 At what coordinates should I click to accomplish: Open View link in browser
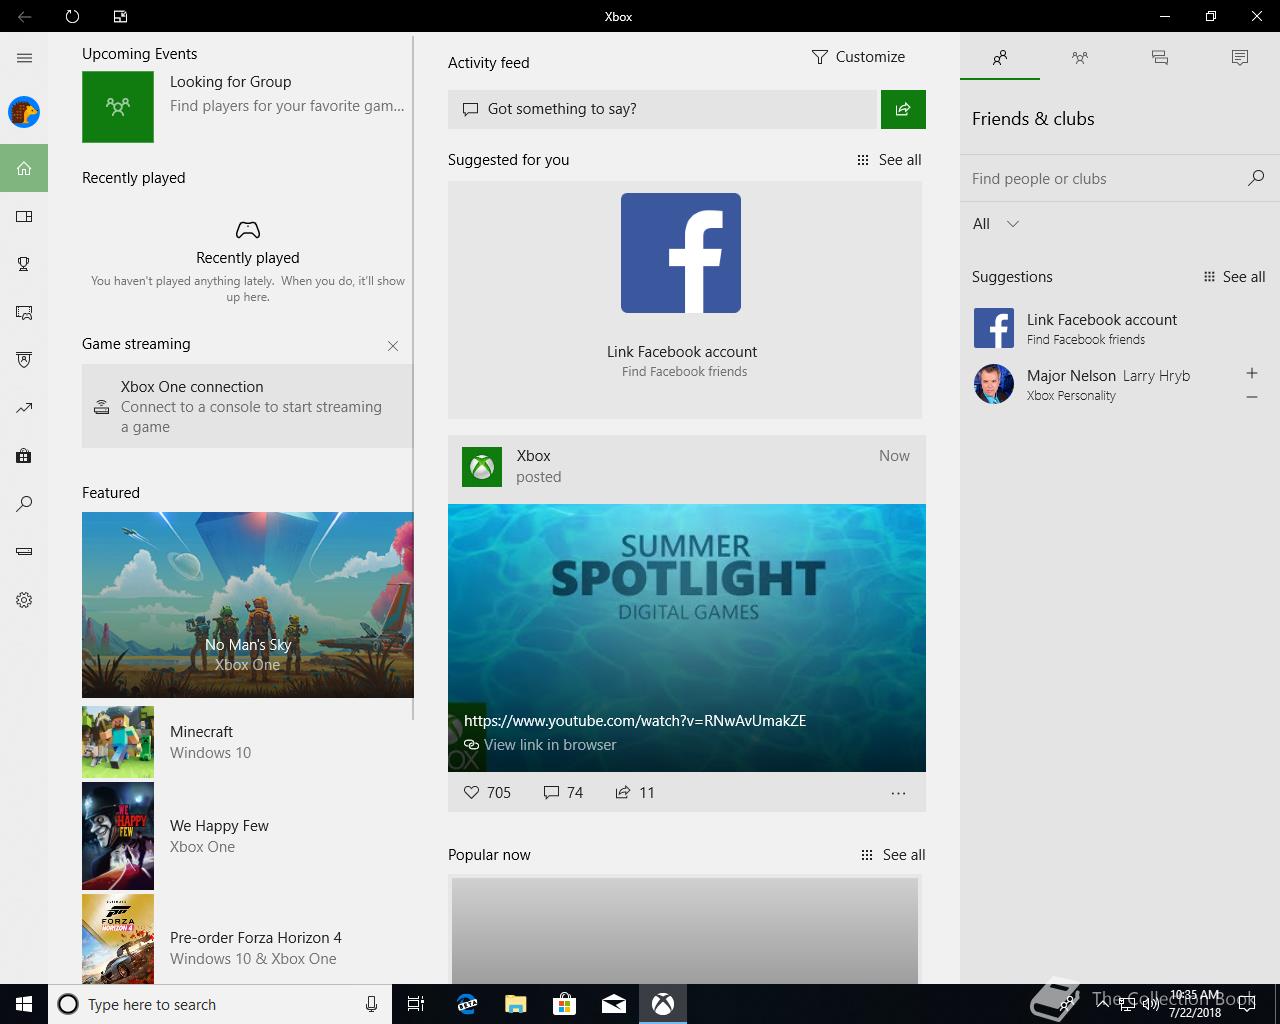point(540,745)
